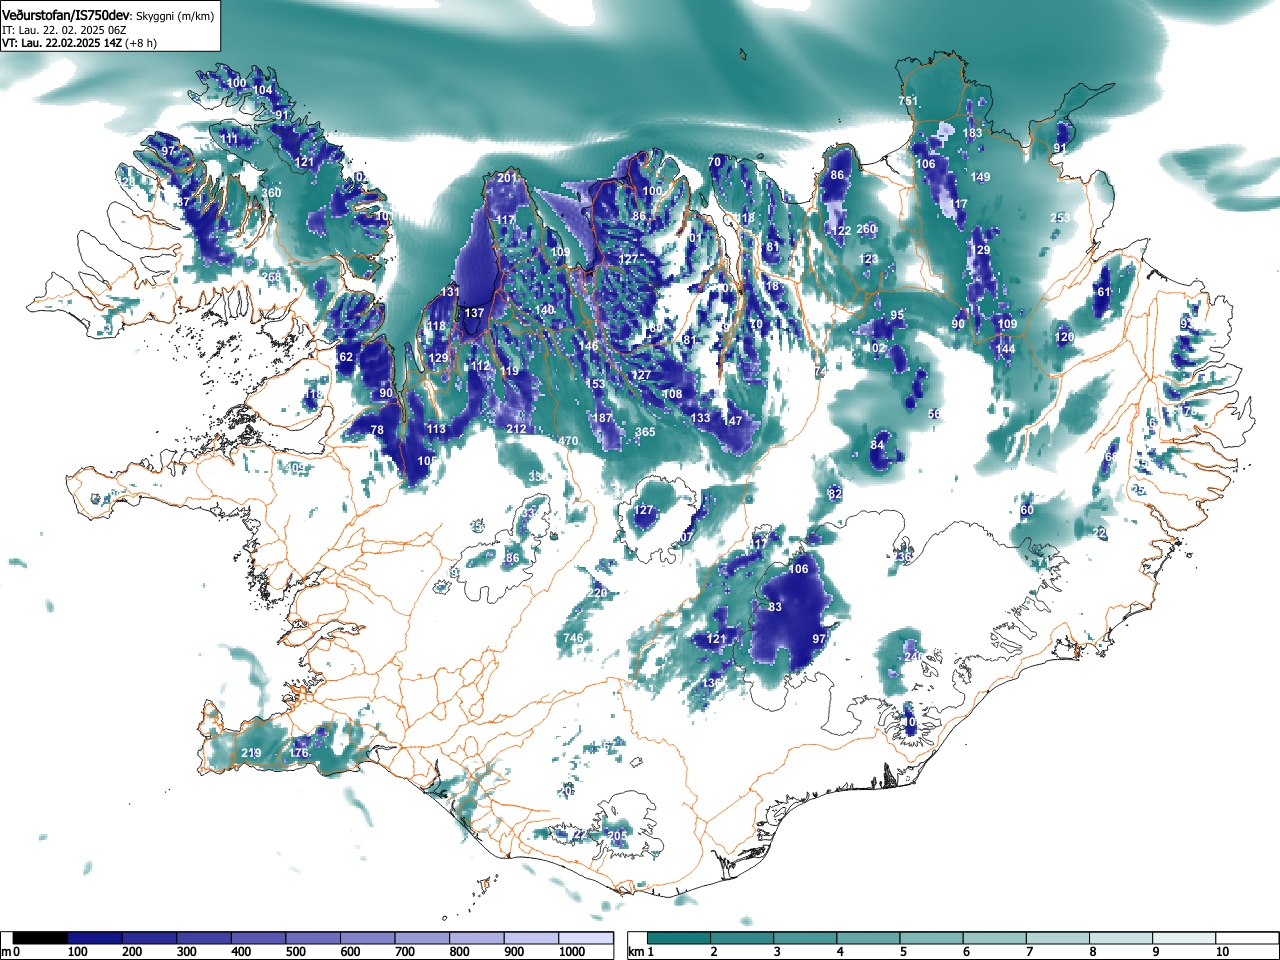1280x960 pixels.
Task: Click the map value '212'
Action: pos(516,430)
